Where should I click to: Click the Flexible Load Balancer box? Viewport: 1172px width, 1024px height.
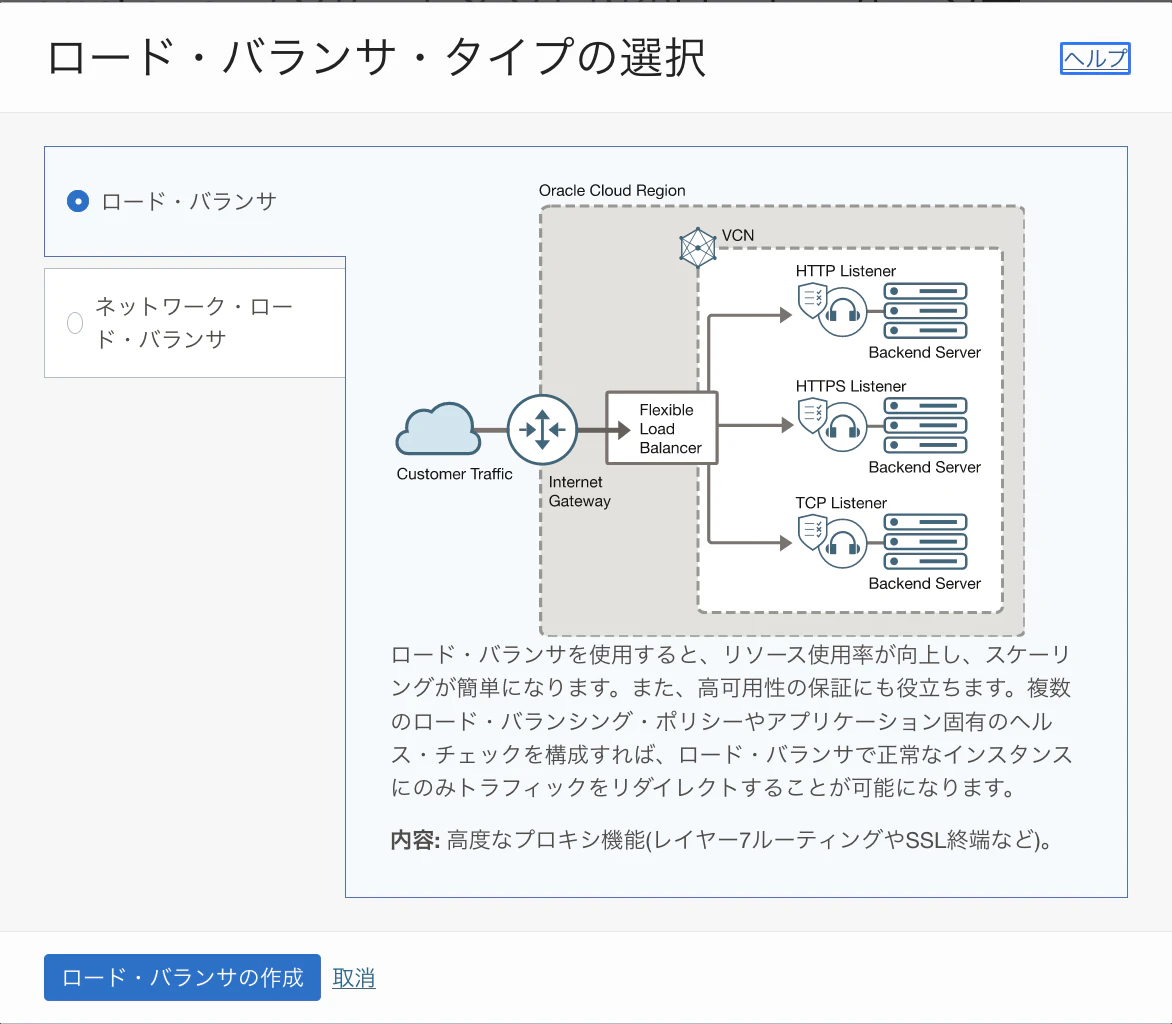point(662,428)
